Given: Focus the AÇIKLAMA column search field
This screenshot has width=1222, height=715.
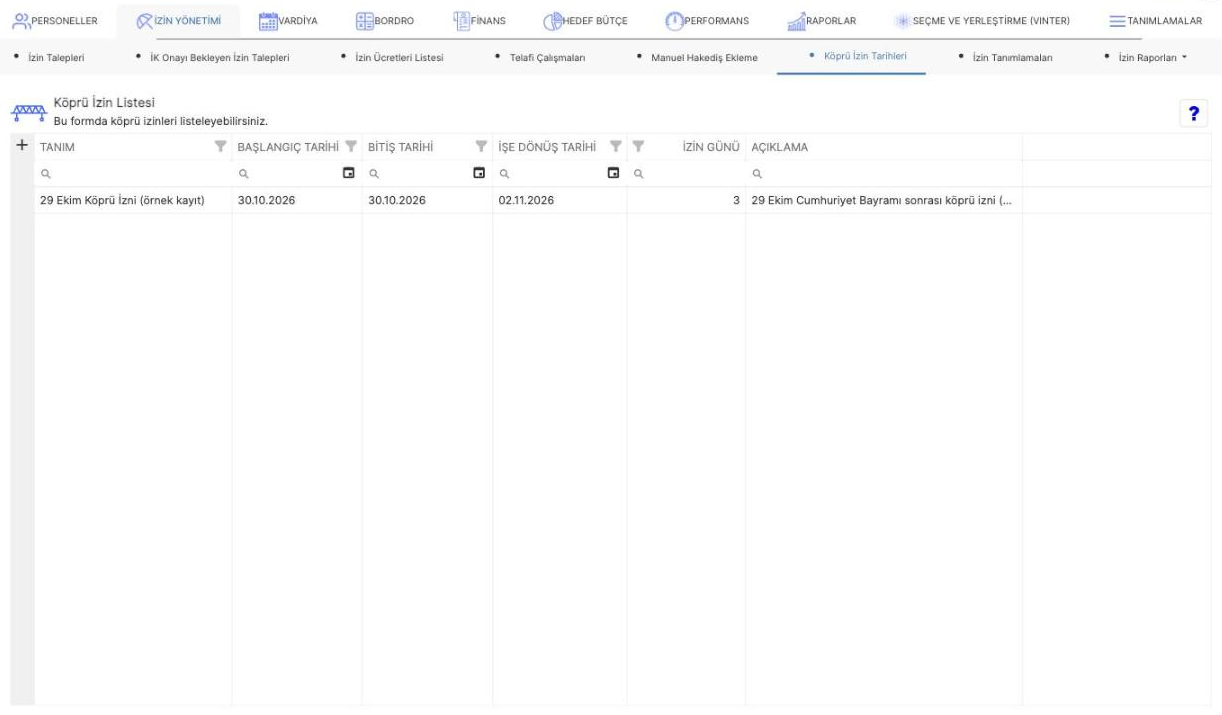Looking at the screenshot, I should pos(884,173).
